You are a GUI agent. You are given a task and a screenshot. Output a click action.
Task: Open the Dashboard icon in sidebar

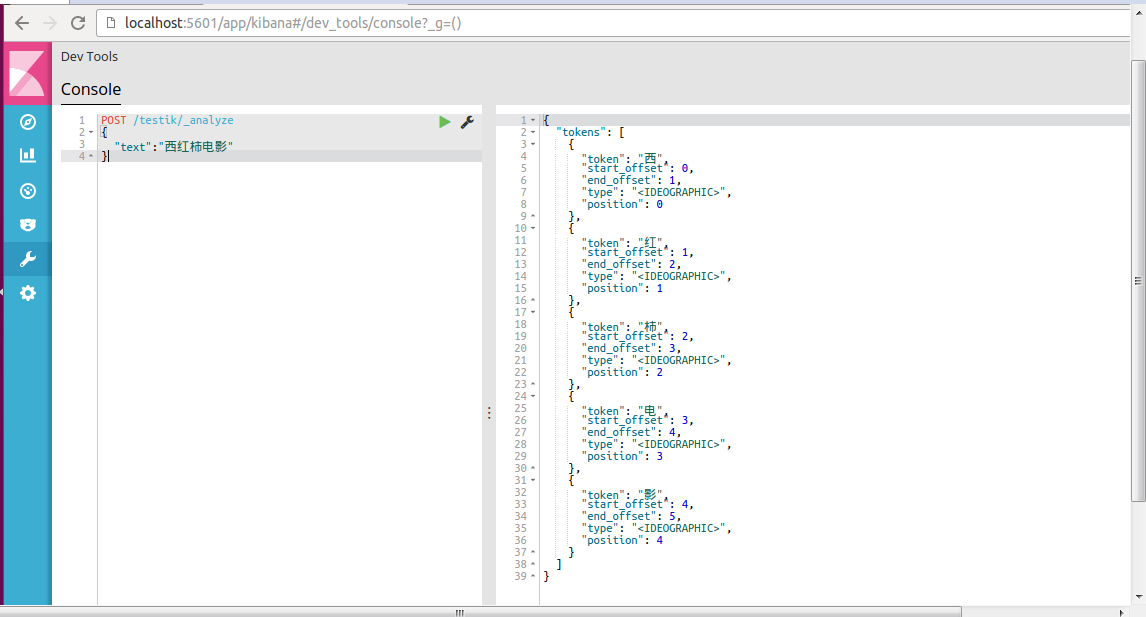(x=27, y=190)
